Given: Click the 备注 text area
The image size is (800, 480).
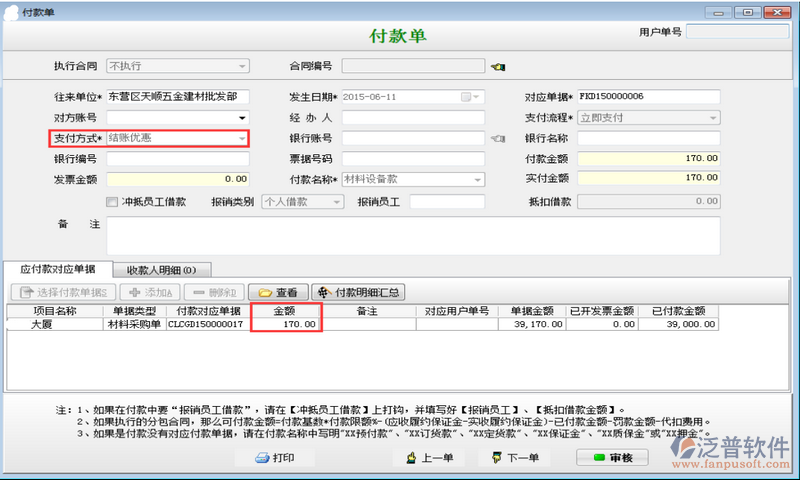Looking at the screenshot, I should 412,235.
